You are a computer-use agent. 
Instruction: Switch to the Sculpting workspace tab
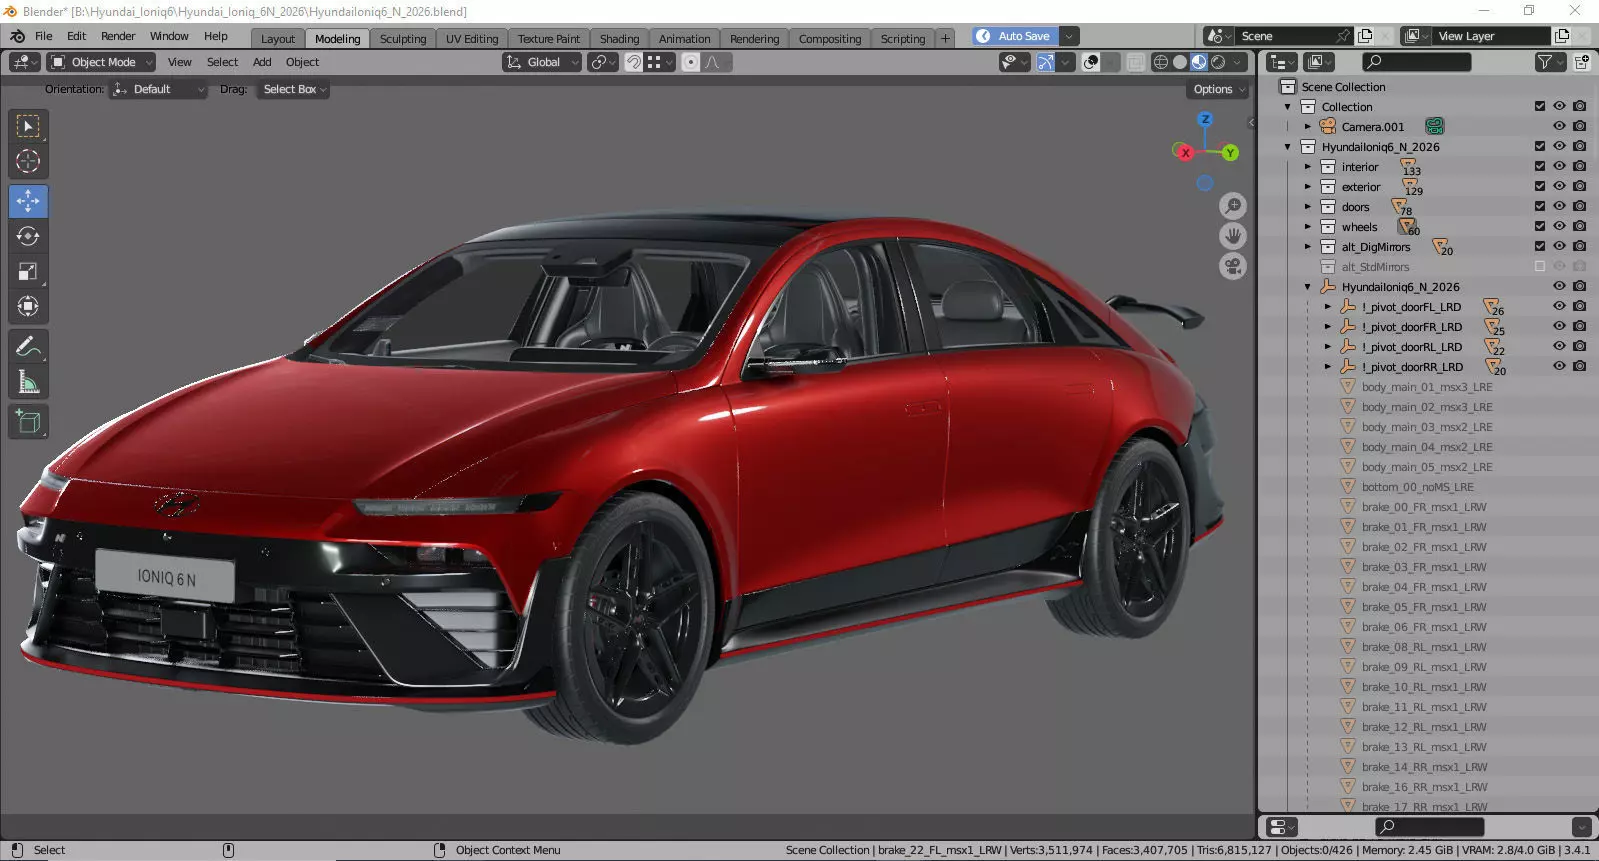[403, 39]
